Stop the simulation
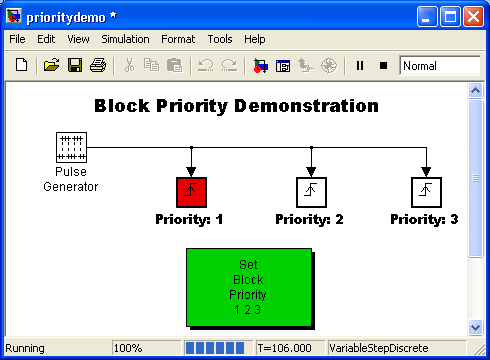490x360 pixels. [383, 65]
